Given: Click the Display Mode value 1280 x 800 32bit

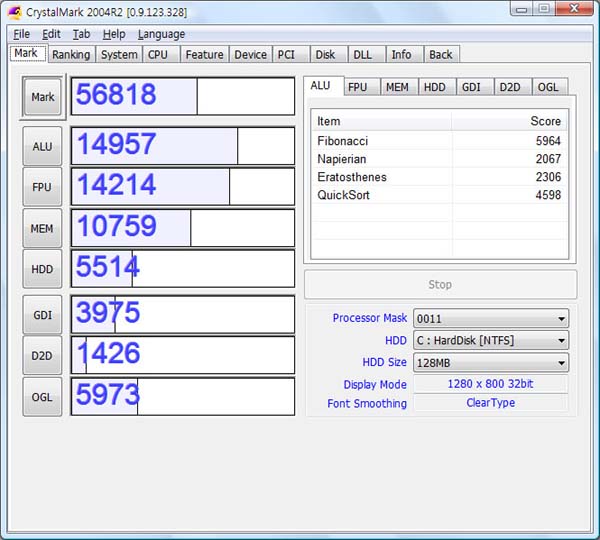Looking at the screenshot, I should coord(491,384).
